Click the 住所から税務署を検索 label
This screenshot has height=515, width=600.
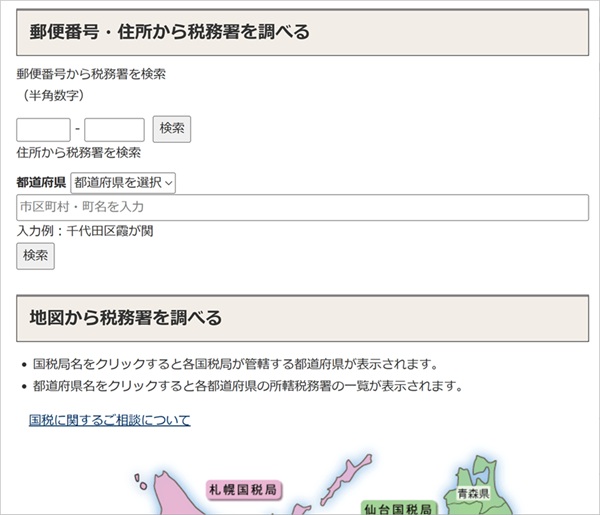tap(79, 153)
